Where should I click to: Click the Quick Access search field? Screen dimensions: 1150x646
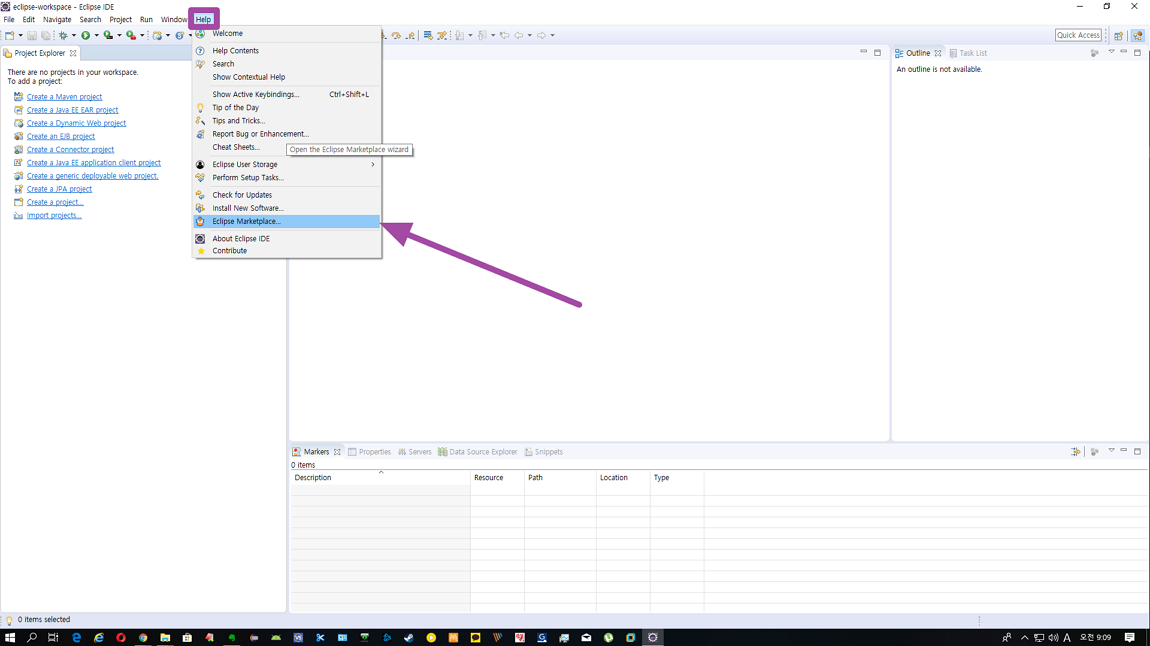point(1078,35)
